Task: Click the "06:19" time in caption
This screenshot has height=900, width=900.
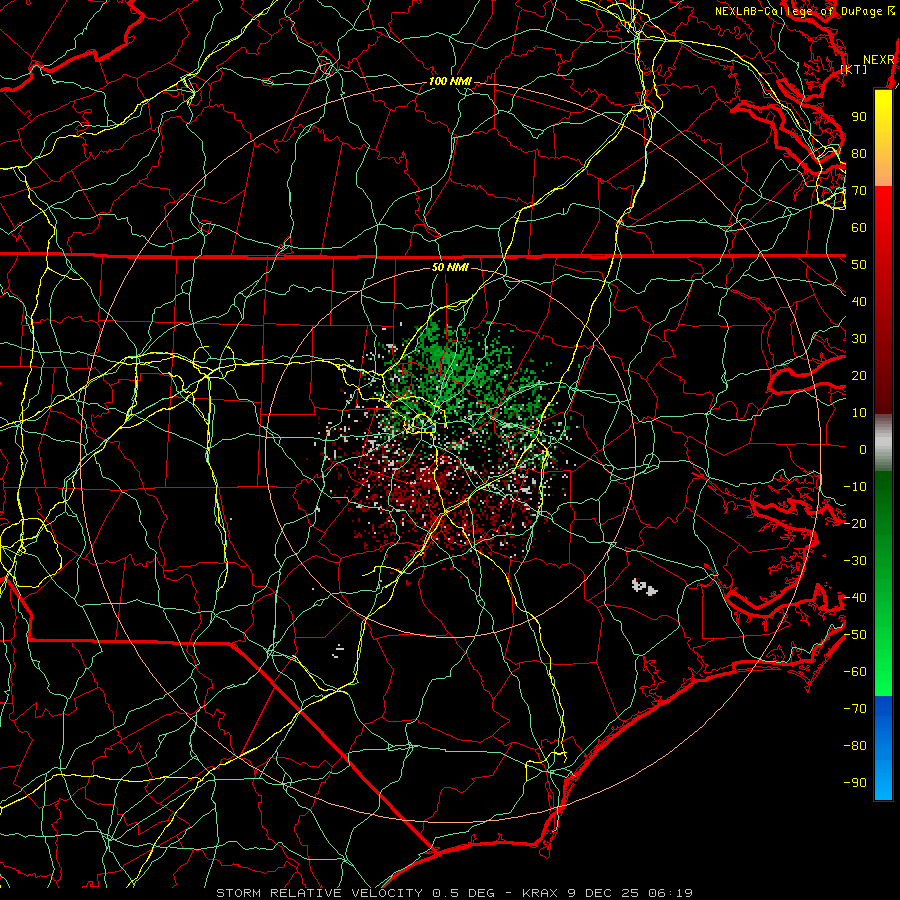Action: point(669,893)
